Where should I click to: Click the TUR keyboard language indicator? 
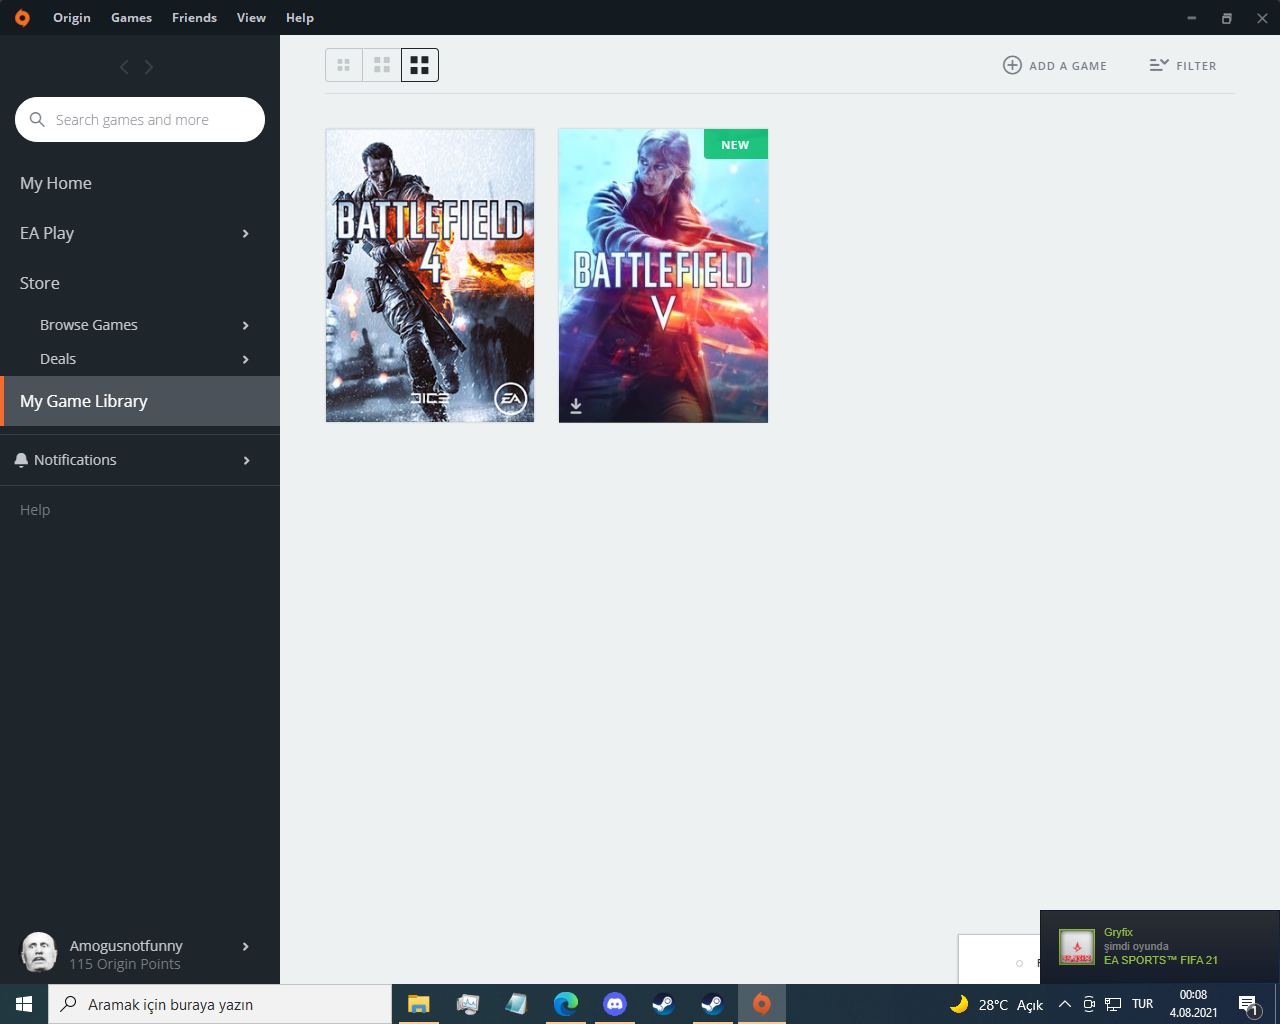click(x=1143, y=1004)
